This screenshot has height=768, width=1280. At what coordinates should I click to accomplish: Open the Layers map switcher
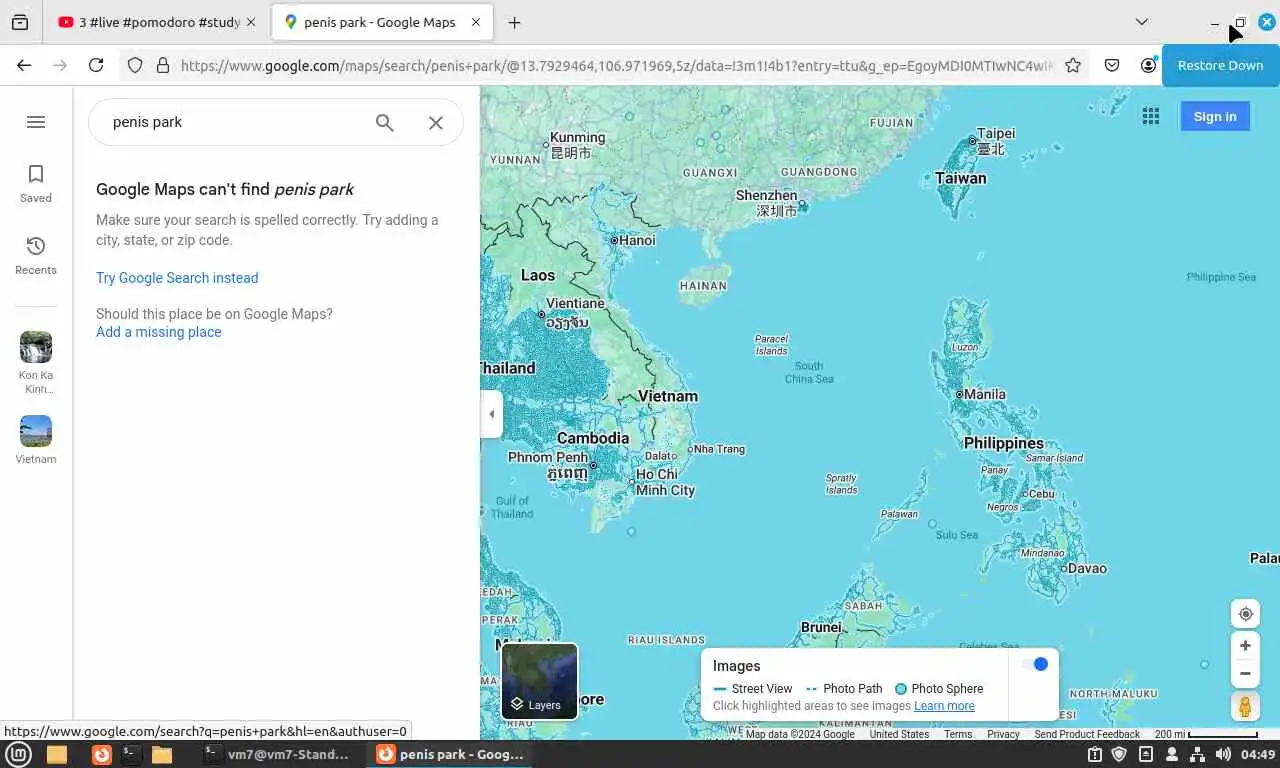(x=540, y=681)
